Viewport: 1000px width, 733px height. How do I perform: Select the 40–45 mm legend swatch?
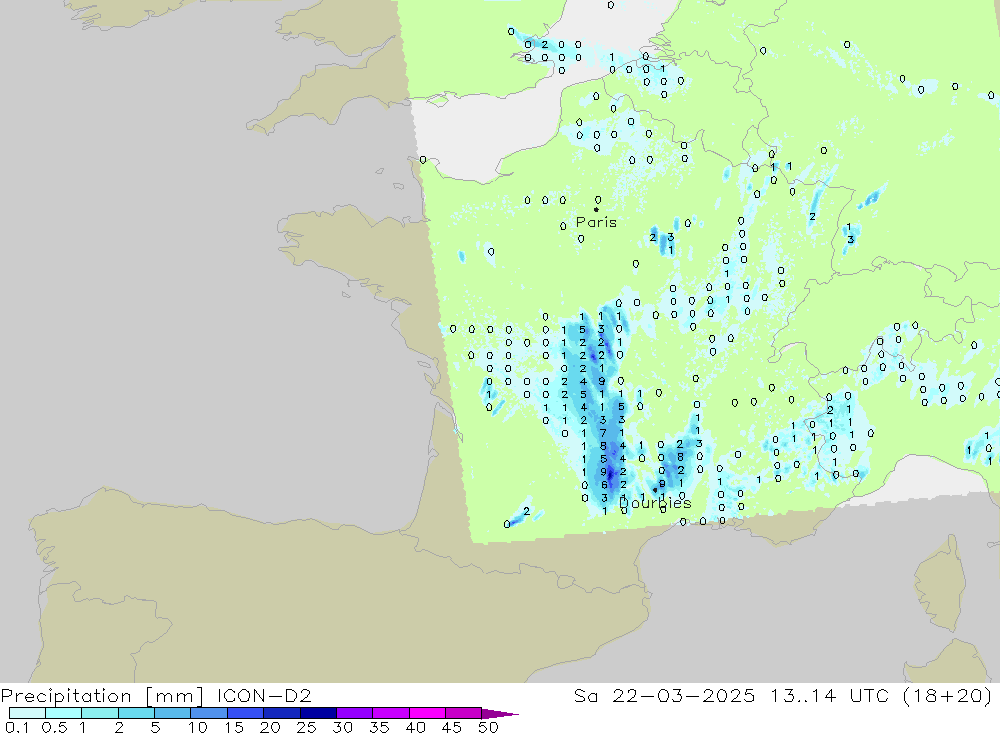pos(427,713)
